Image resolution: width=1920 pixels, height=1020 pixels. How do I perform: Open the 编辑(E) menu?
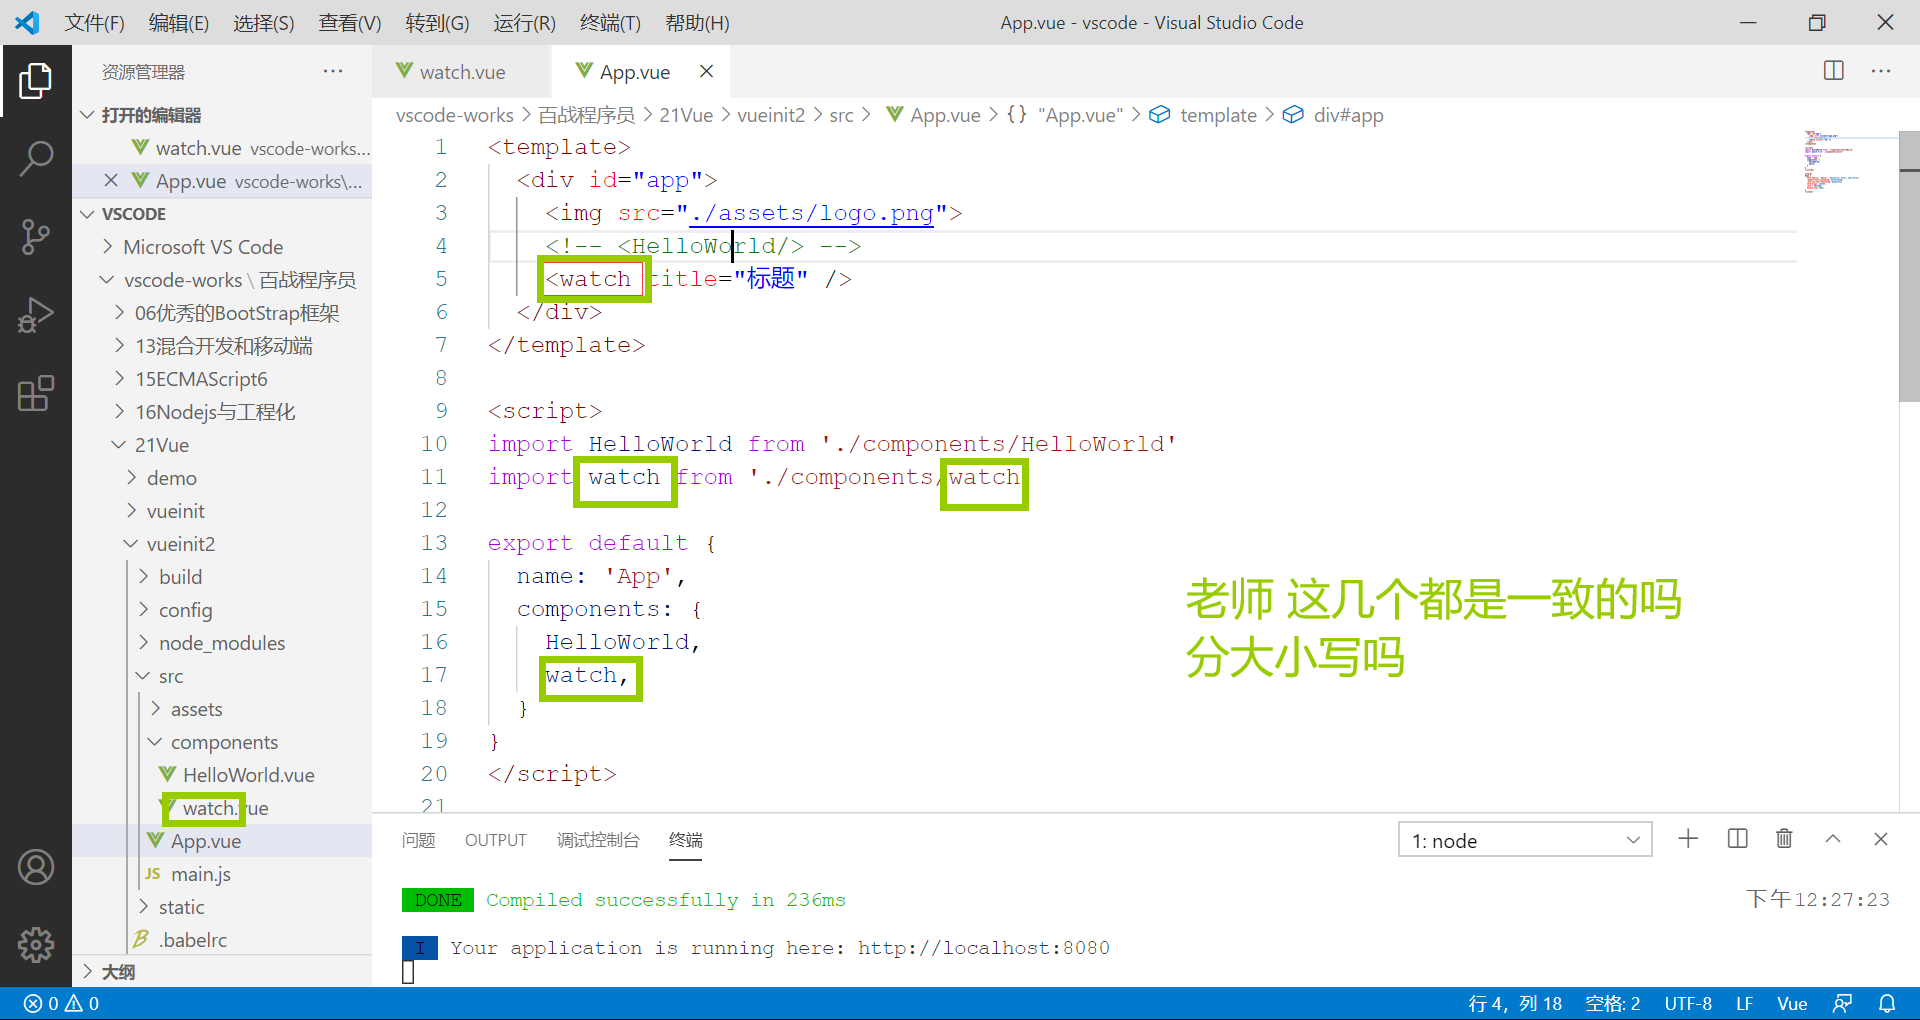(179, 23)
